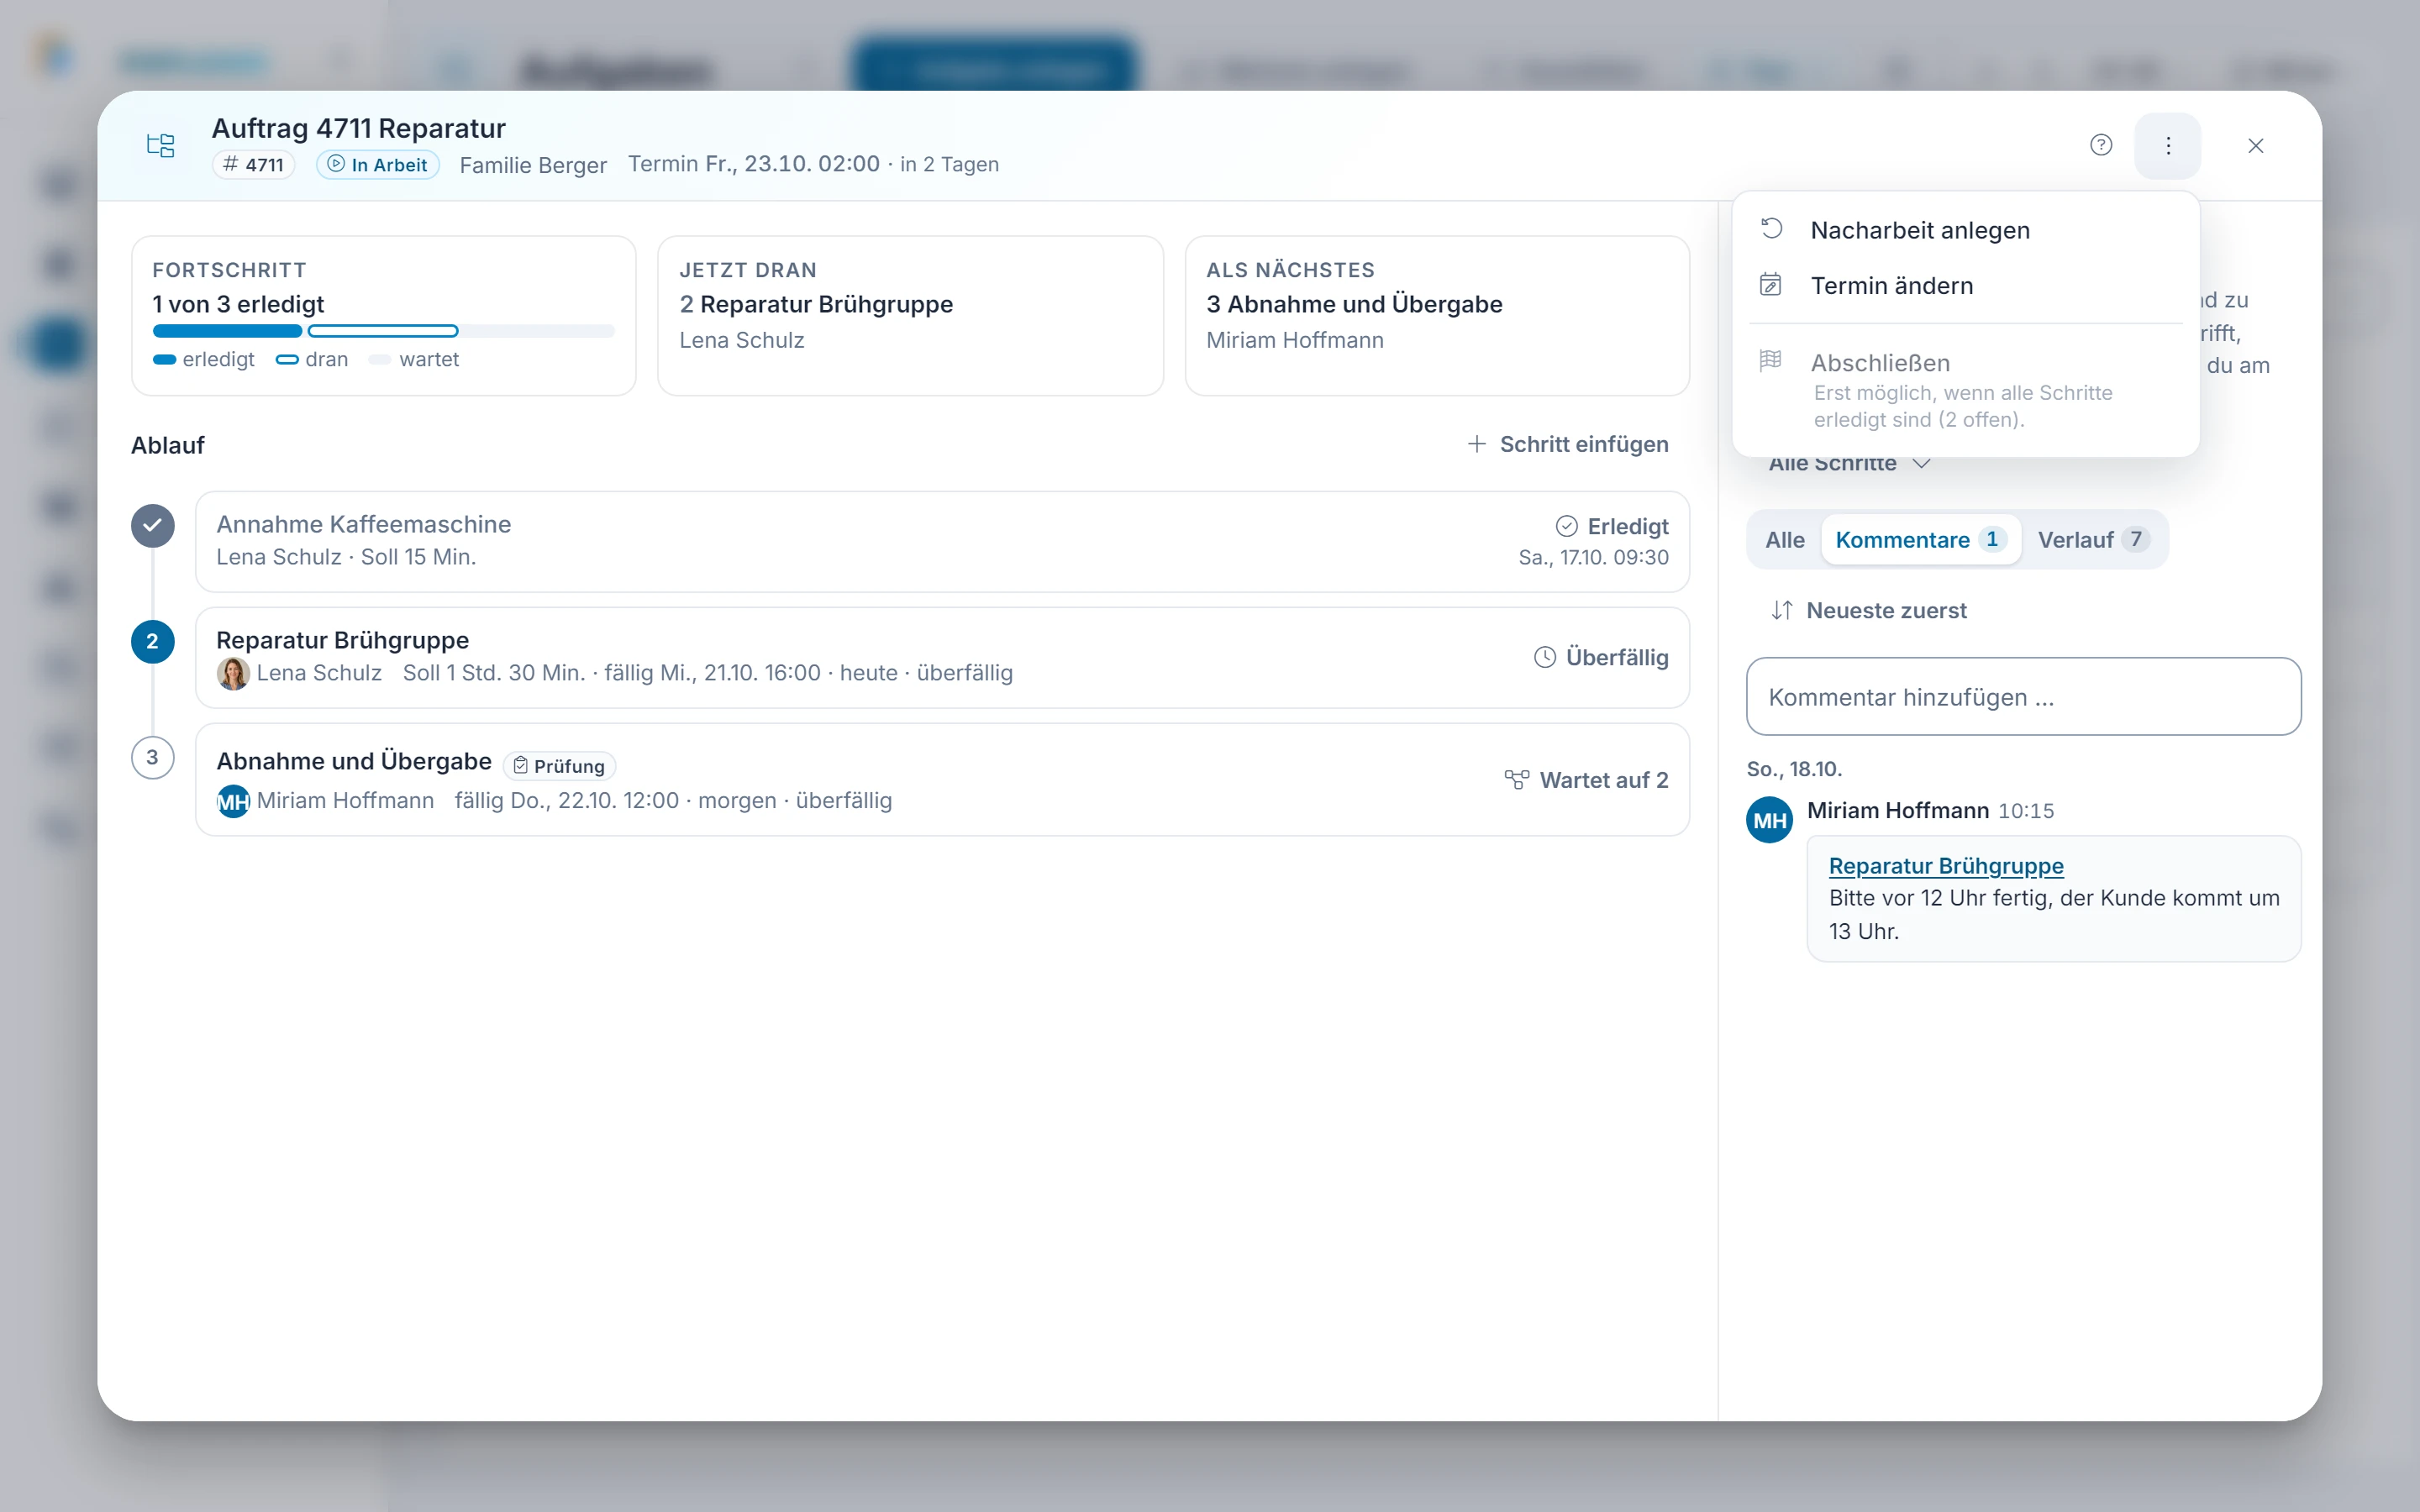Click the Überfällig clock status
Screen dimensions: 2420x1512
(x=1601, y=657)
